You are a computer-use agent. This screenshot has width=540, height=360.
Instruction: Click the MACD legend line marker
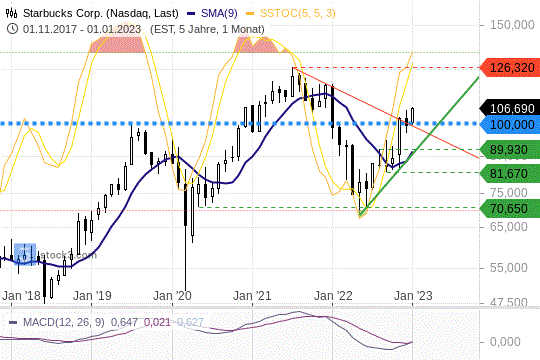[x=13, y=323]
